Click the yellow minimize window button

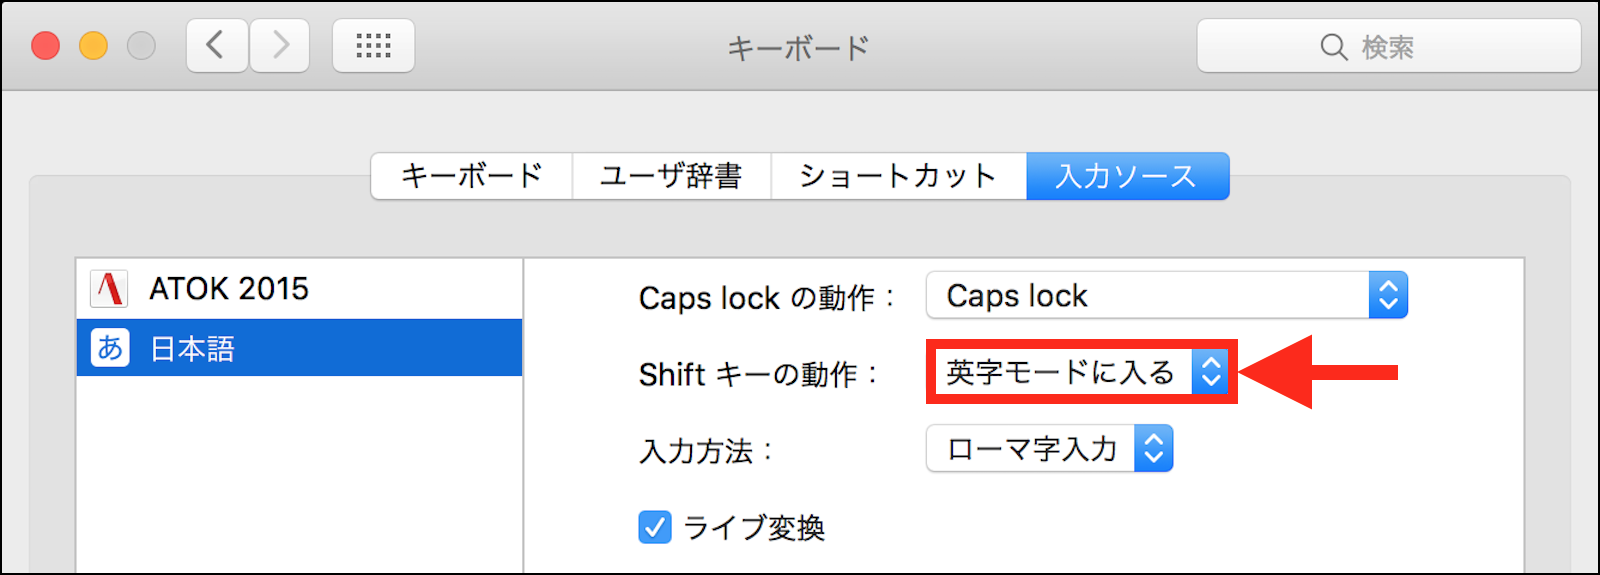93,46
